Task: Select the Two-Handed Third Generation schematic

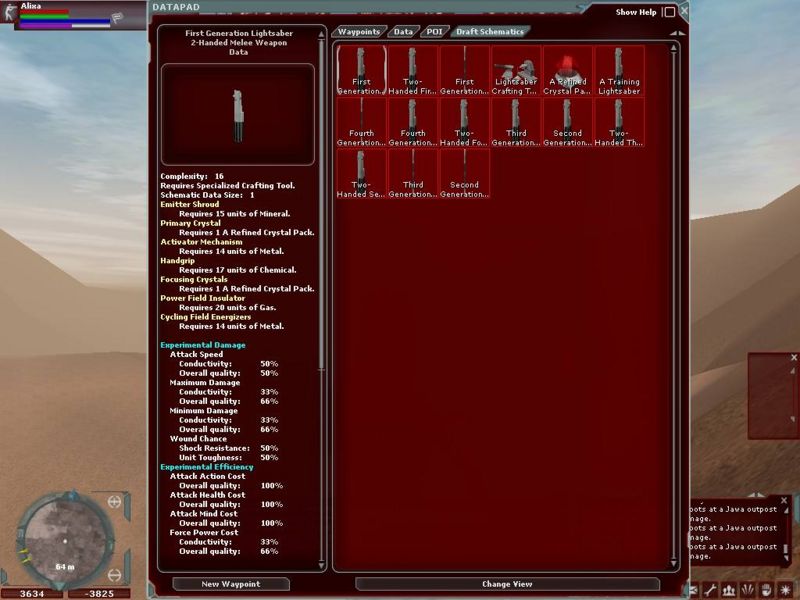Action: [619, 122]
